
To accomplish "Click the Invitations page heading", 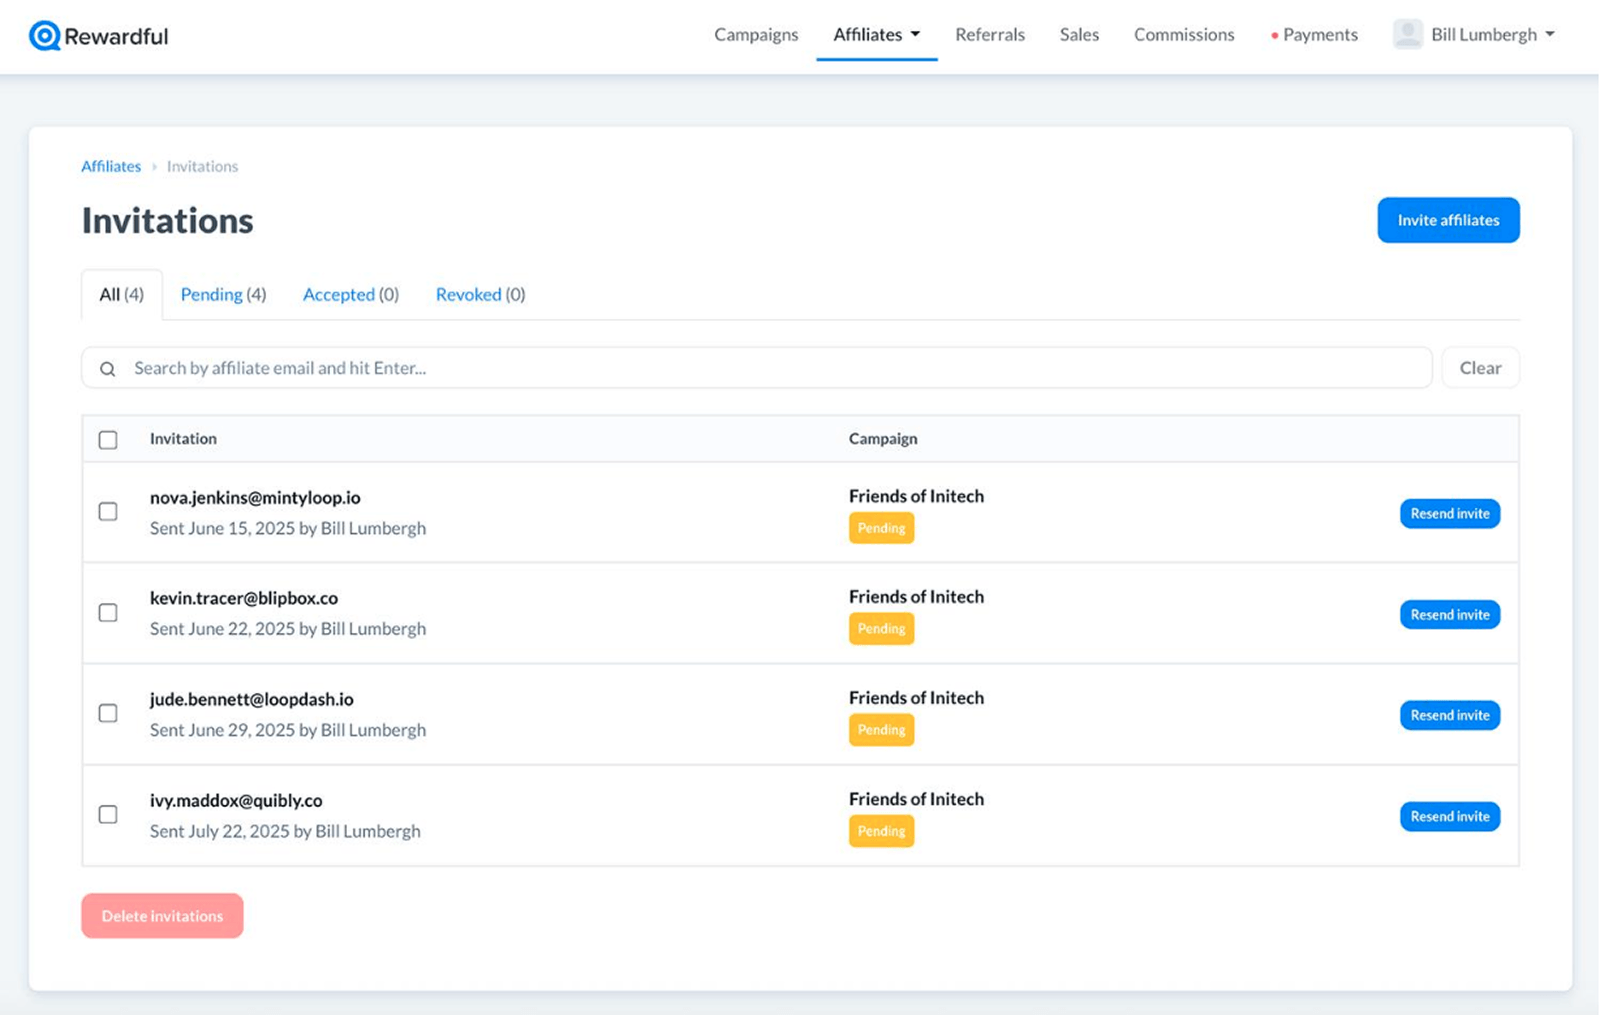I will (167, 220).
